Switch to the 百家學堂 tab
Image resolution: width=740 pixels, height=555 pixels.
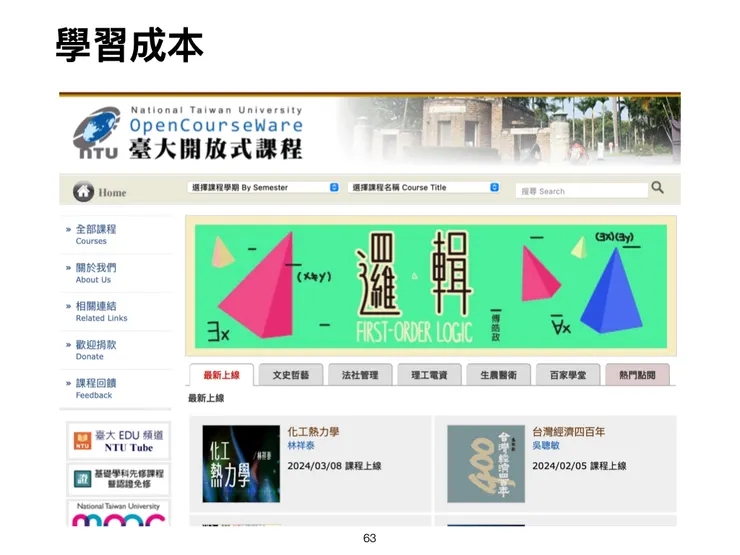pos(568,375)
